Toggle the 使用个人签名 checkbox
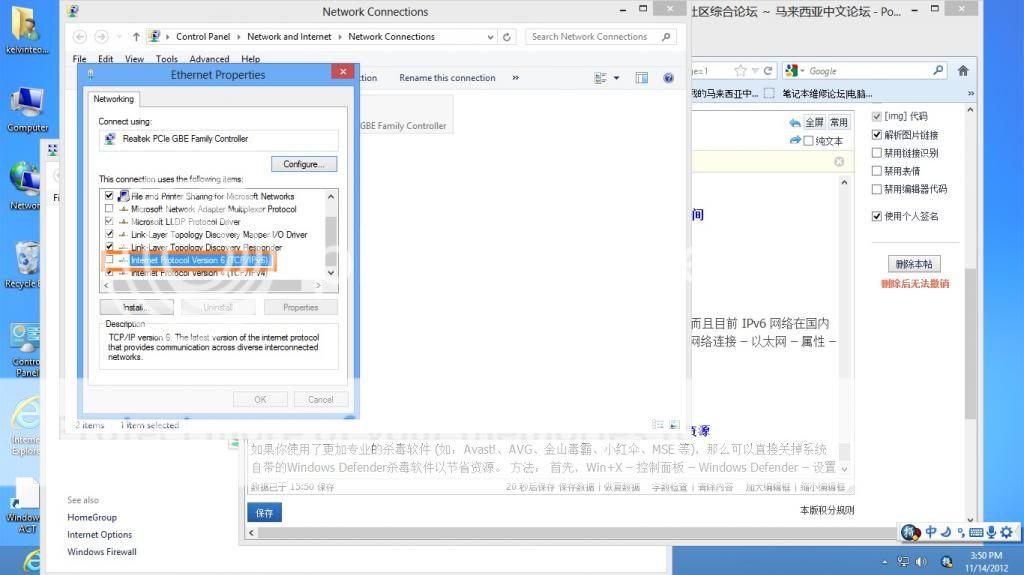The width and height of the screenshot is (1024, 575). coord(877,216)
